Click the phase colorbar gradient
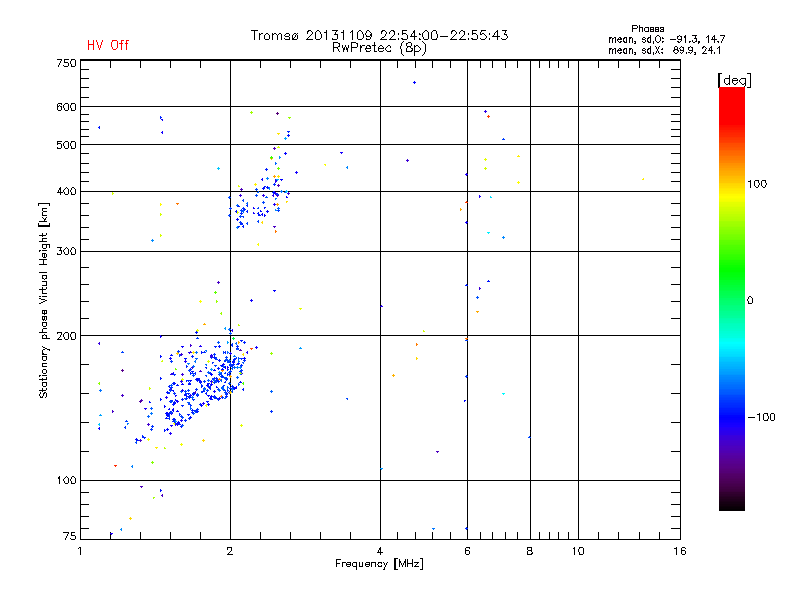This screenshot has height=600, width=800. click(x=732, y=299)
